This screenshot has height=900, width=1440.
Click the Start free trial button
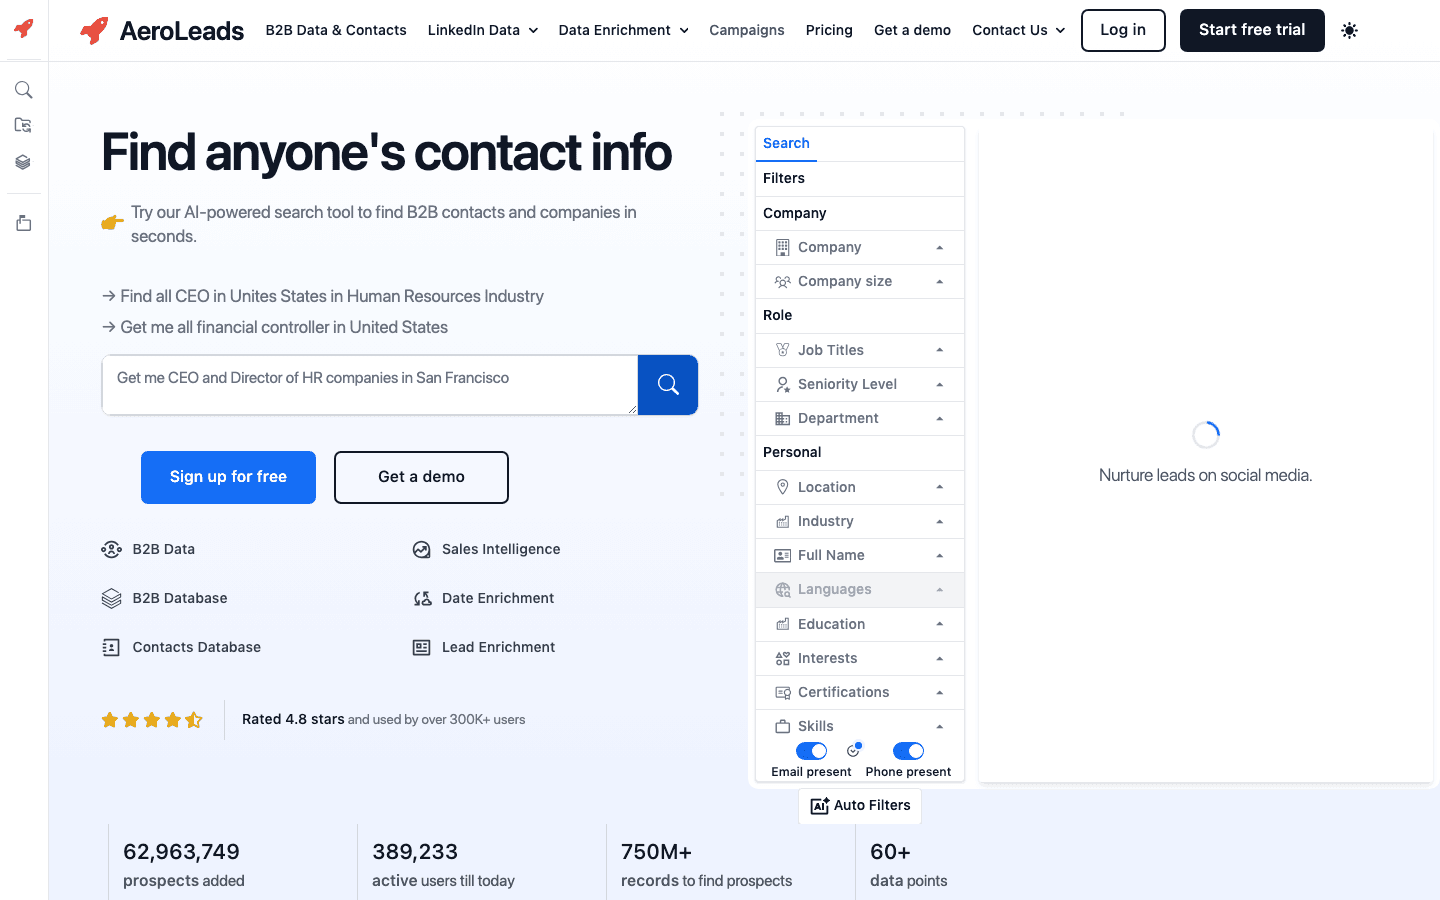[1252, 30]
